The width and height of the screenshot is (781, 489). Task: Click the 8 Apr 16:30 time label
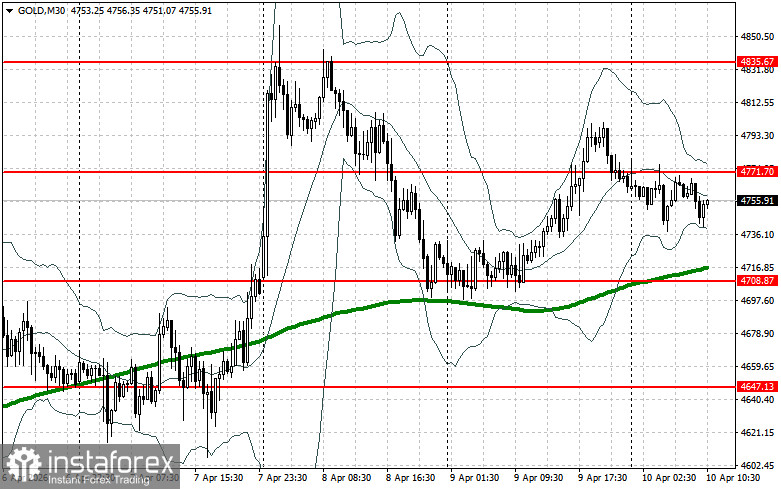(410, 478)
